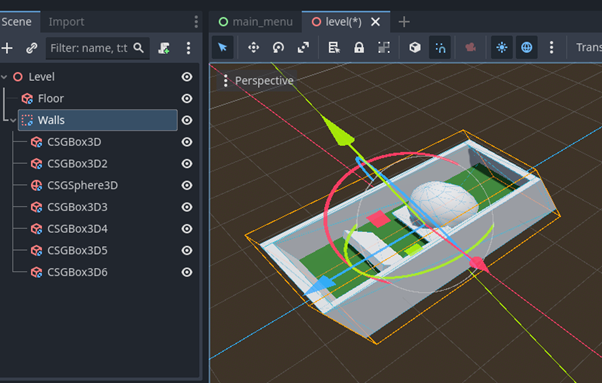Open the Transform menu in the toolbar
Viewport: 602px width, 383px height.
point(588,48)
